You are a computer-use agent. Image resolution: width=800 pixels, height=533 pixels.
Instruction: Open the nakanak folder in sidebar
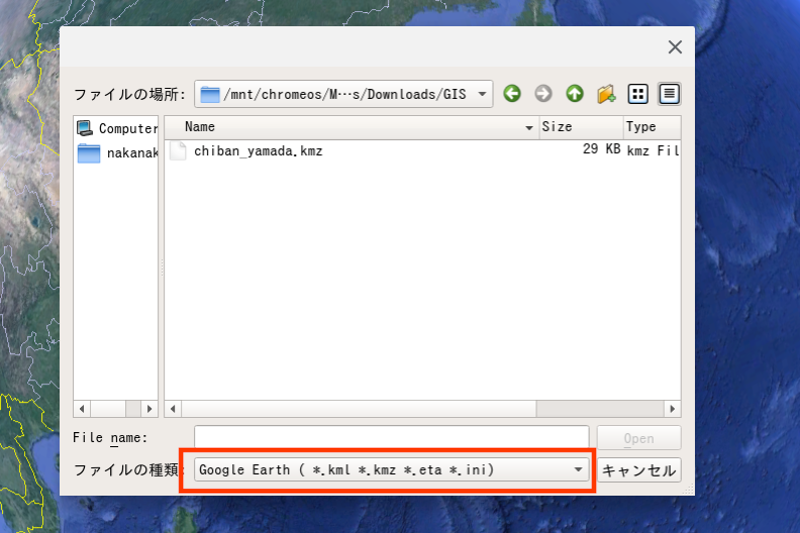(117, 153)
